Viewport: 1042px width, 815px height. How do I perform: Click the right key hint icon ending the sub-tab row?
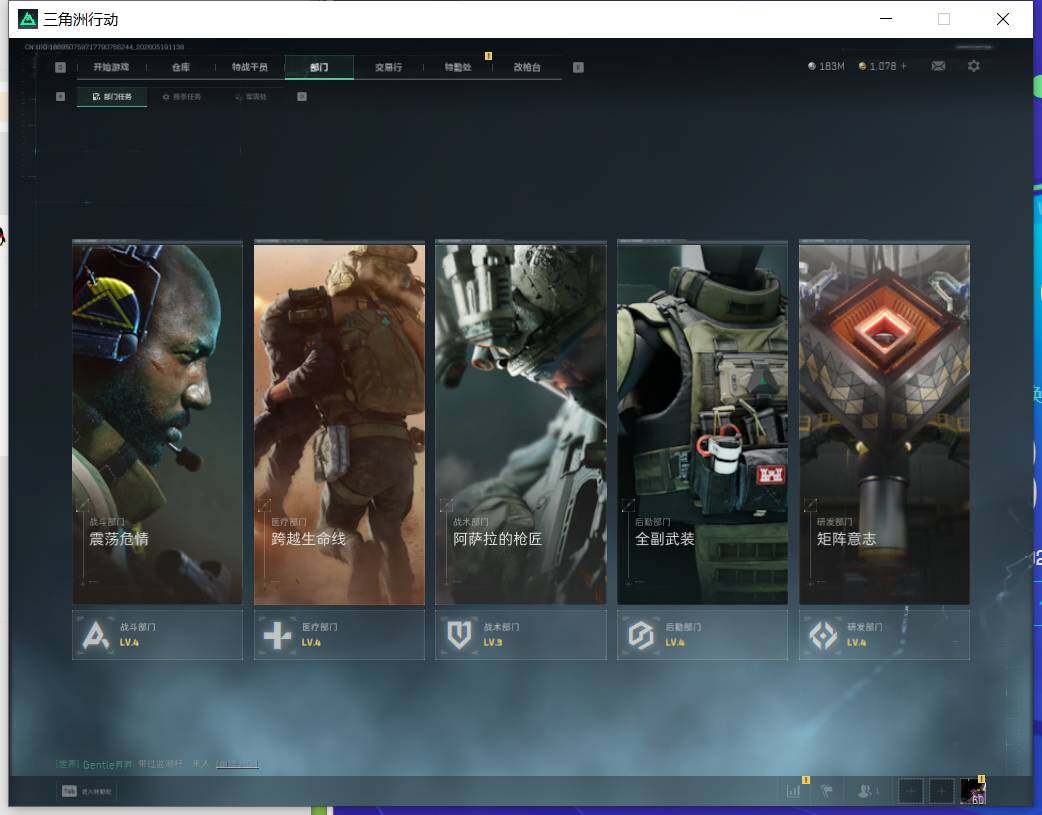[302, 96]
